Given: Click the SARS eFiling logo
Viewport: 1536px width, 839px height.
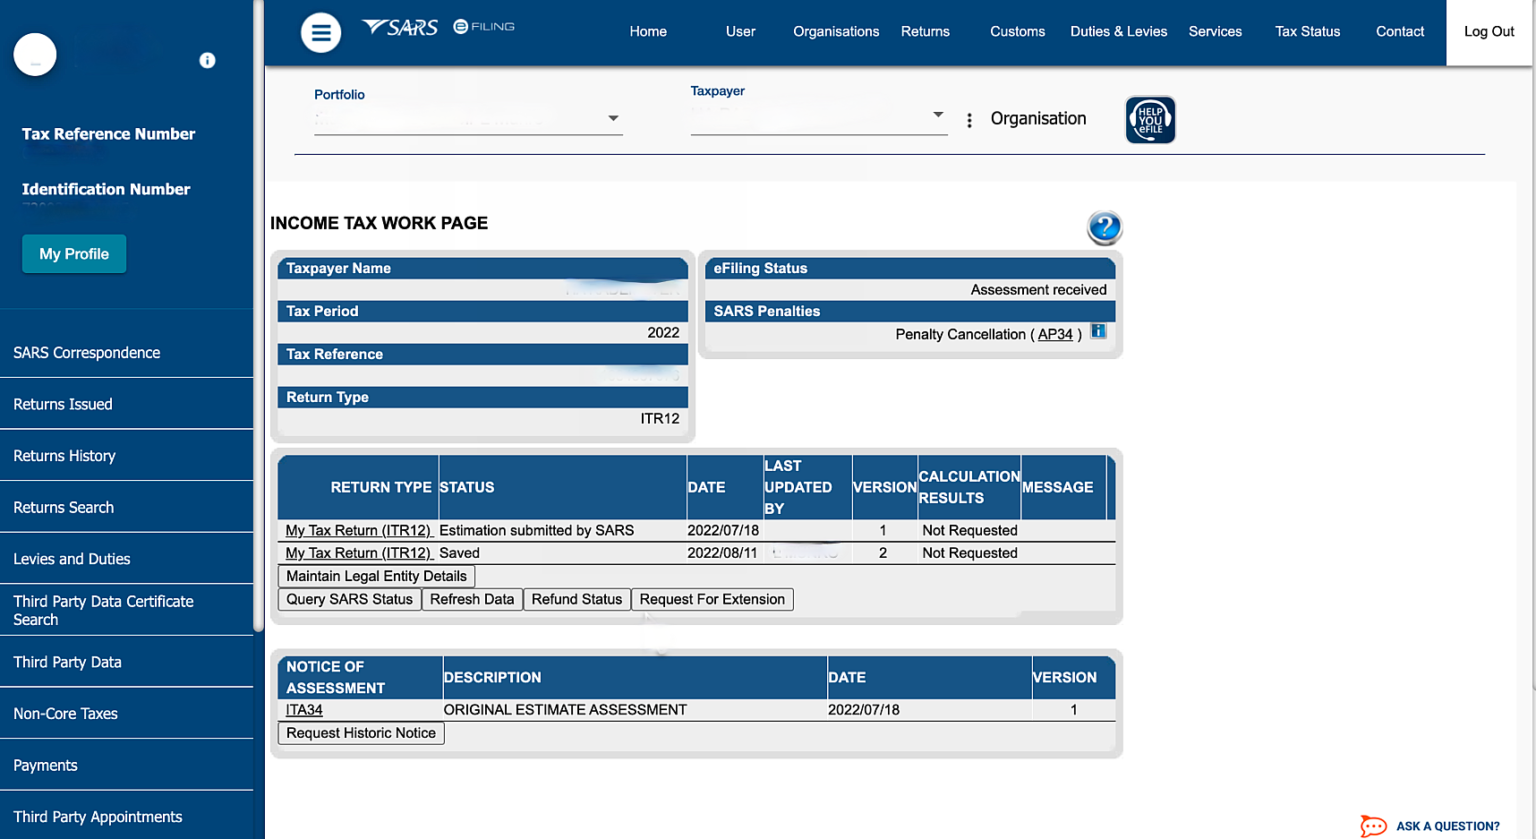Looking at the screenshot, I should (x=438, y=27).
